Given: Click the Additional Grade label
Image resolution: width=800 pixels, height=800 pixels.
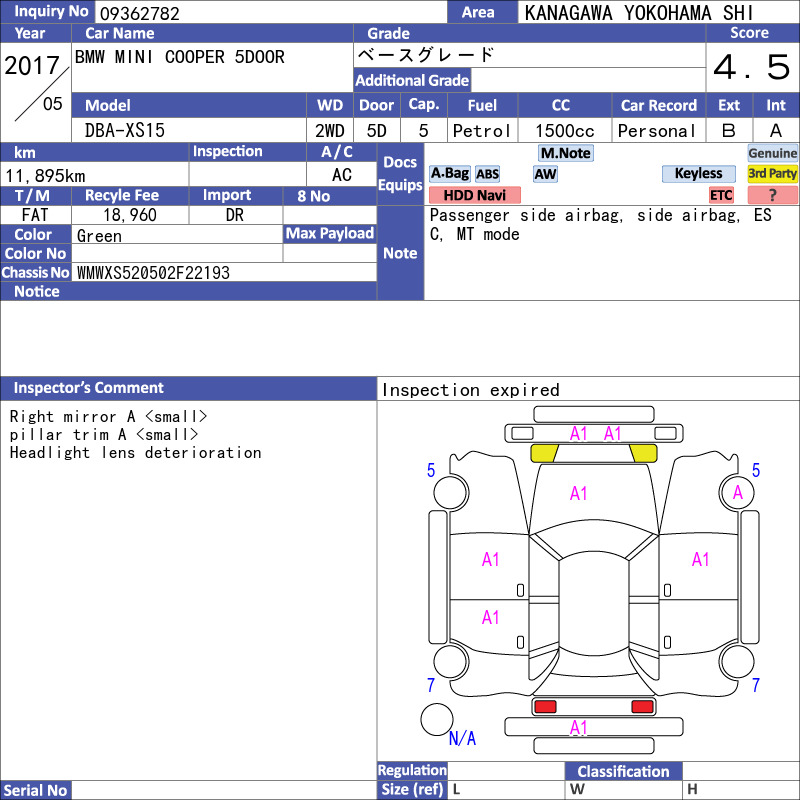Looking at the screenshot, I should 412,80.
